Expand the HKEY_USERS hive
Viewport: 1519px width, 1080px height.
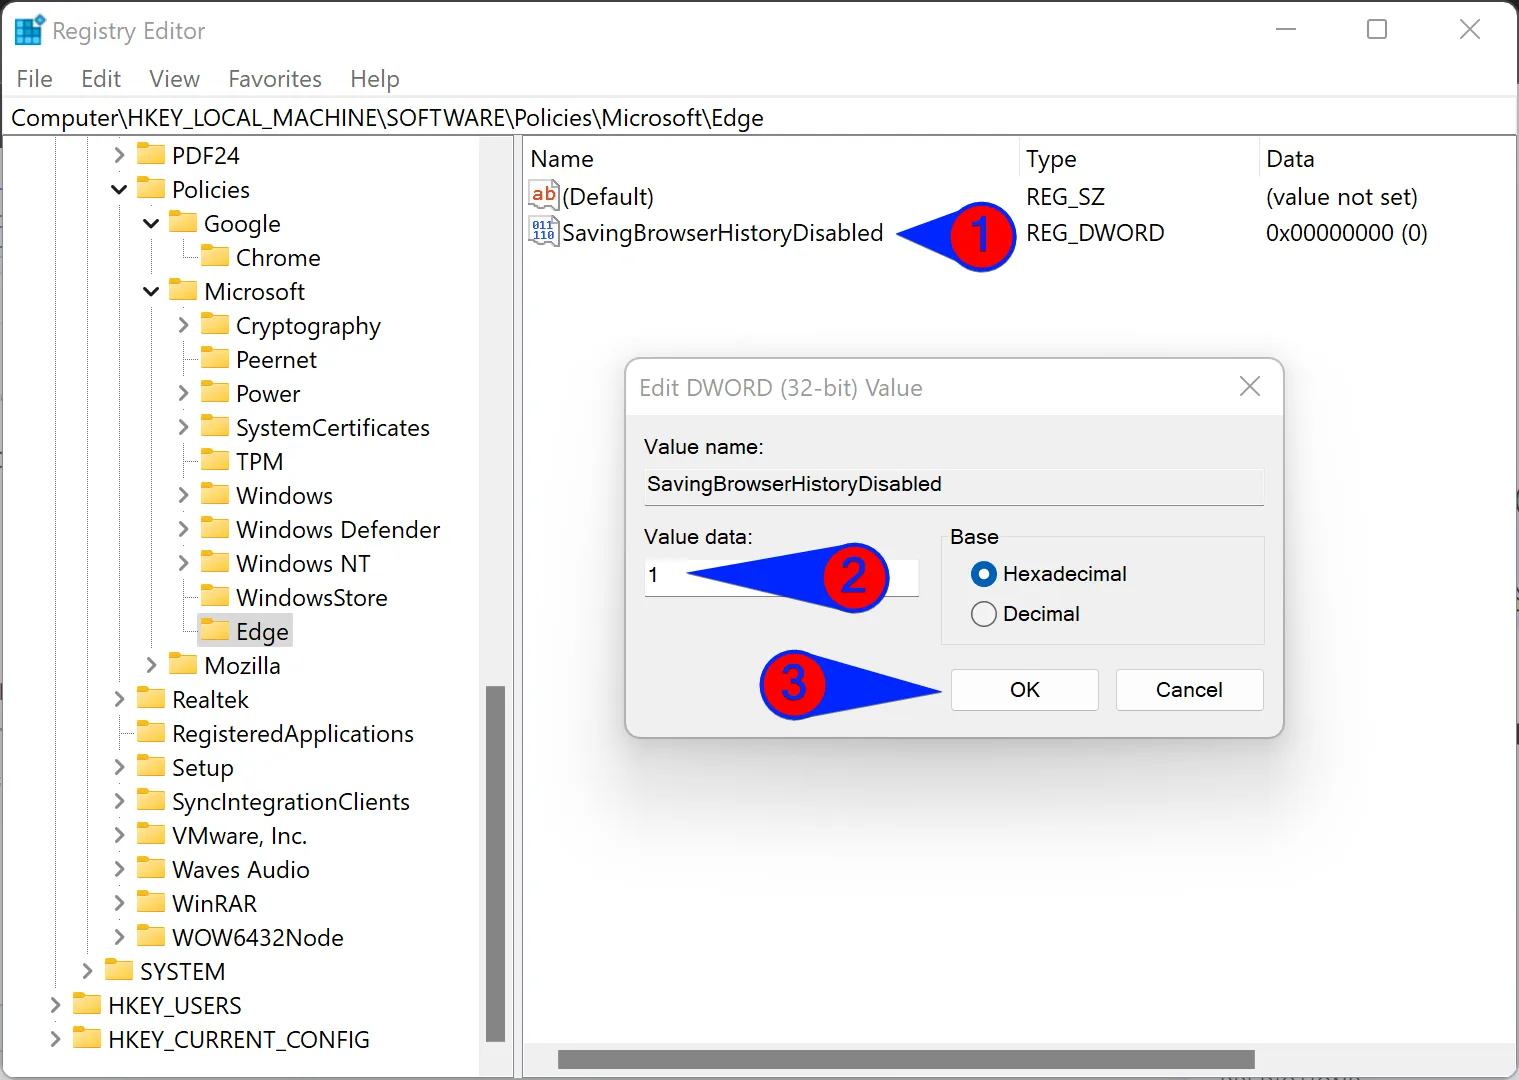56,1005
